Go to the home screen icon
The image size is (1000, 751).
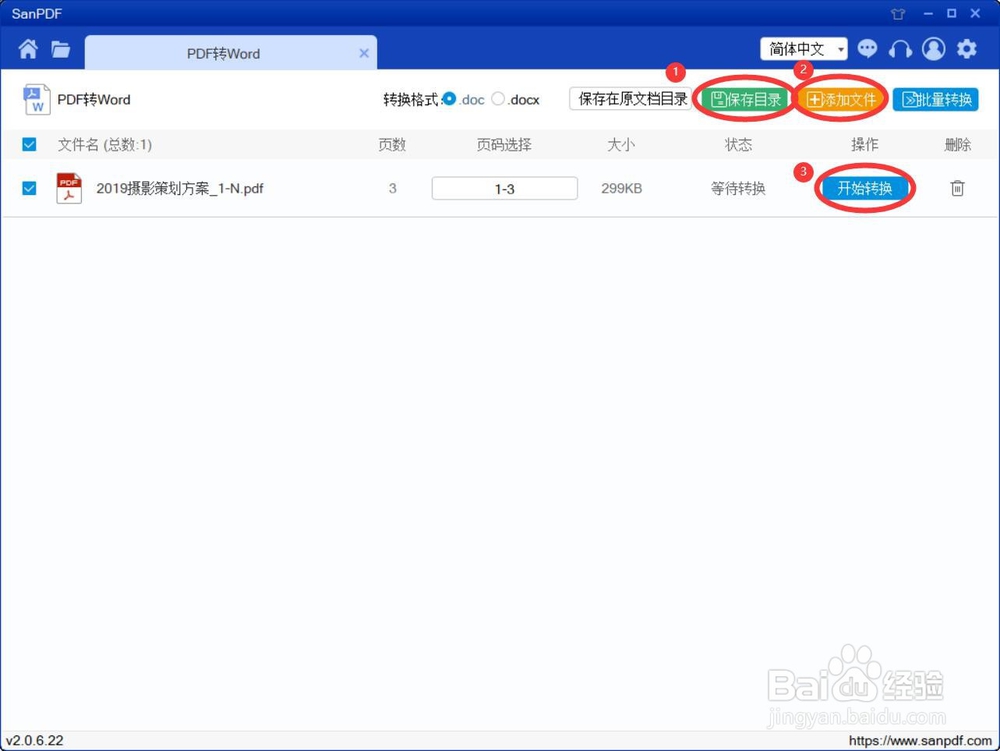point(27,49)
